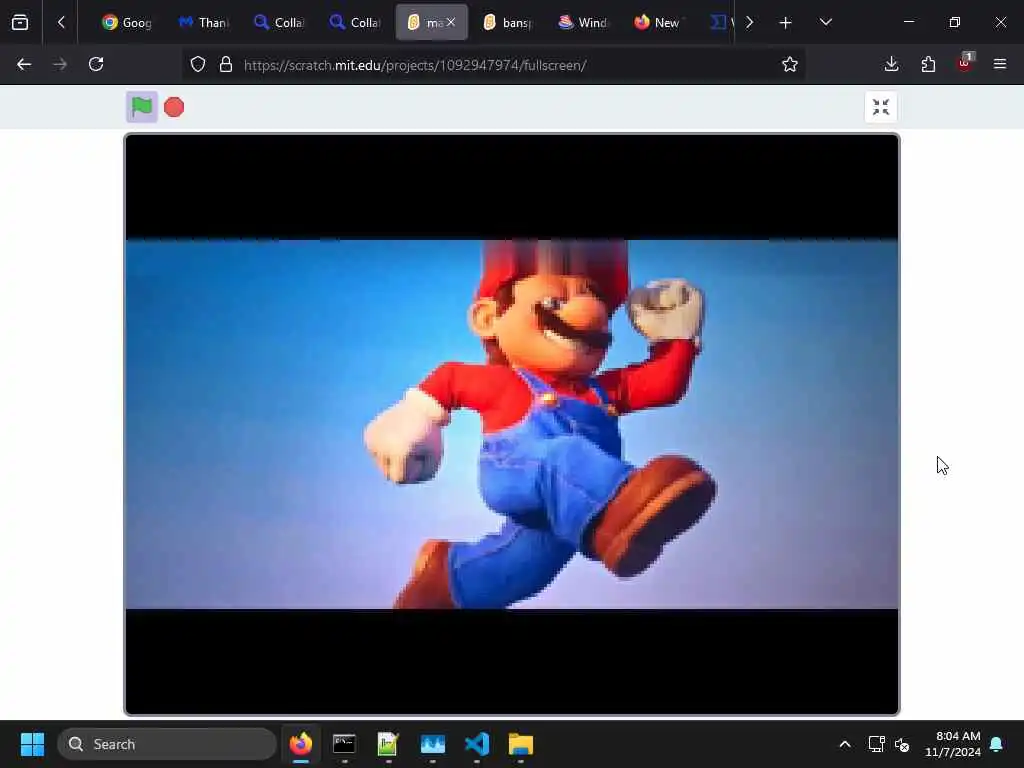The image size is (1024, 768).
Task: Open the uBlock extension icon with badge
Action: click(x=965, y=63)
